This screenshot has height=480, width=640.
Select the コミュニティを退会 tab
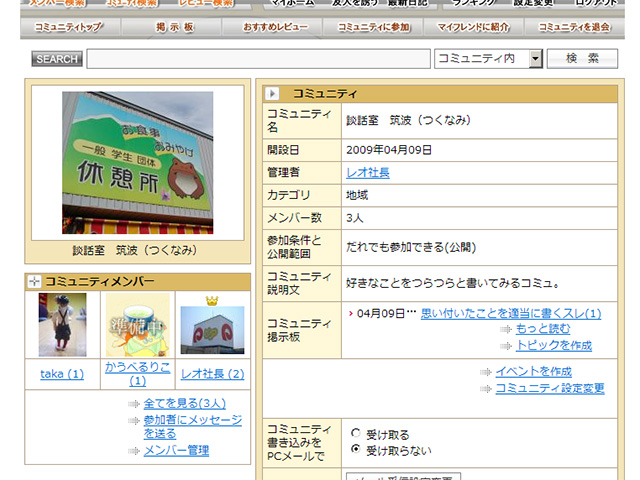[574, 27]
